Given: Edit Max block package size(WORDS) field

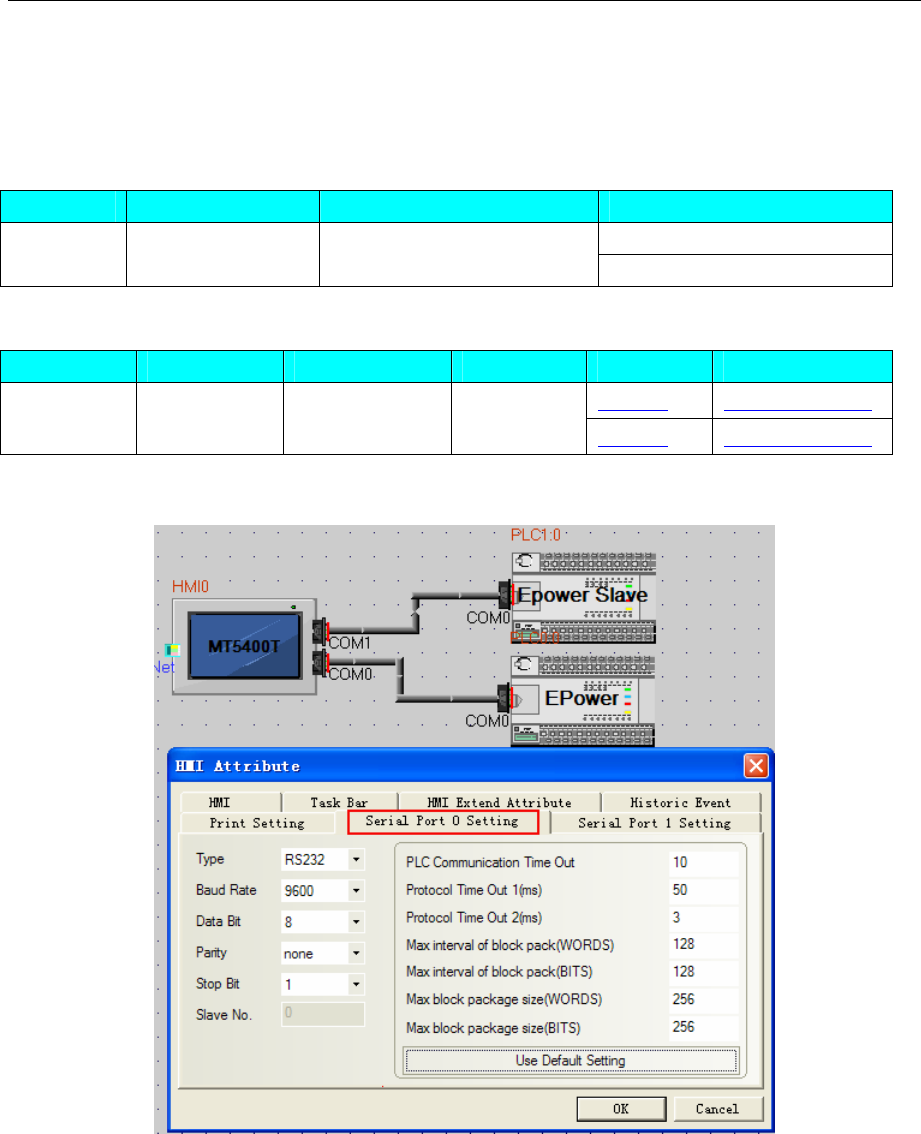Looking at the screenshot, I should click(x=703, y=999).
